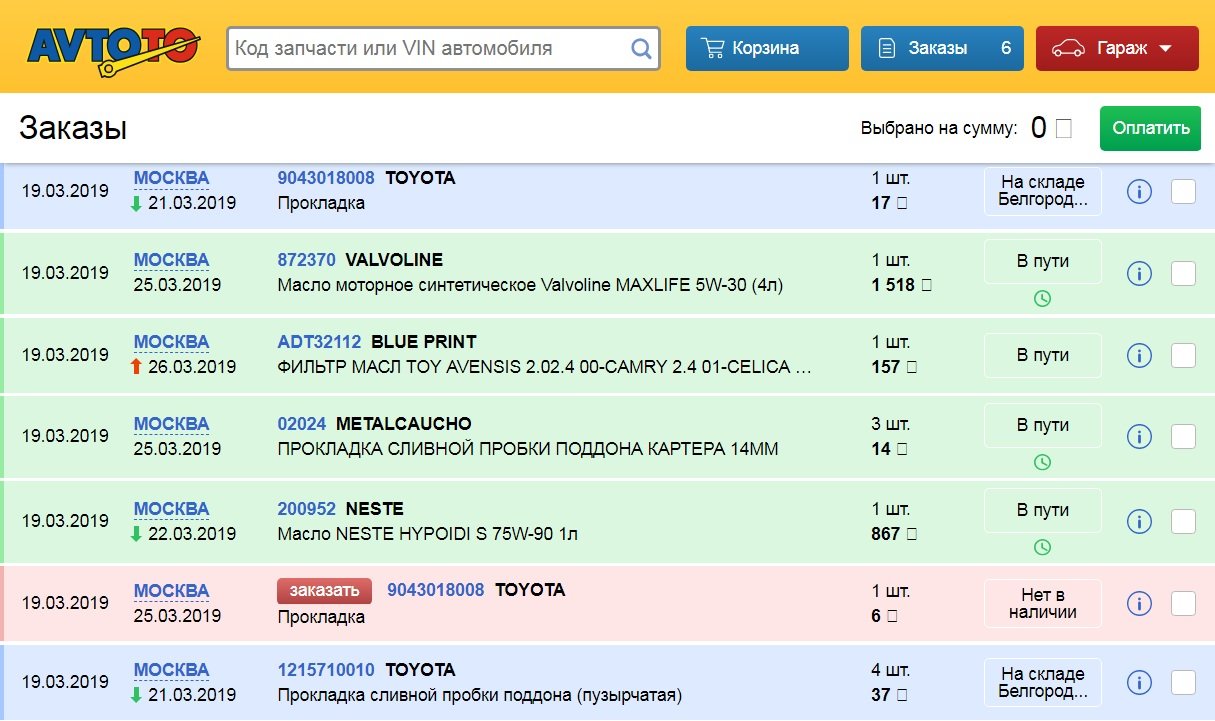Click the clock icon in NESTE row
Viewport: 1215px width, 721px height.
(1042, 546)
